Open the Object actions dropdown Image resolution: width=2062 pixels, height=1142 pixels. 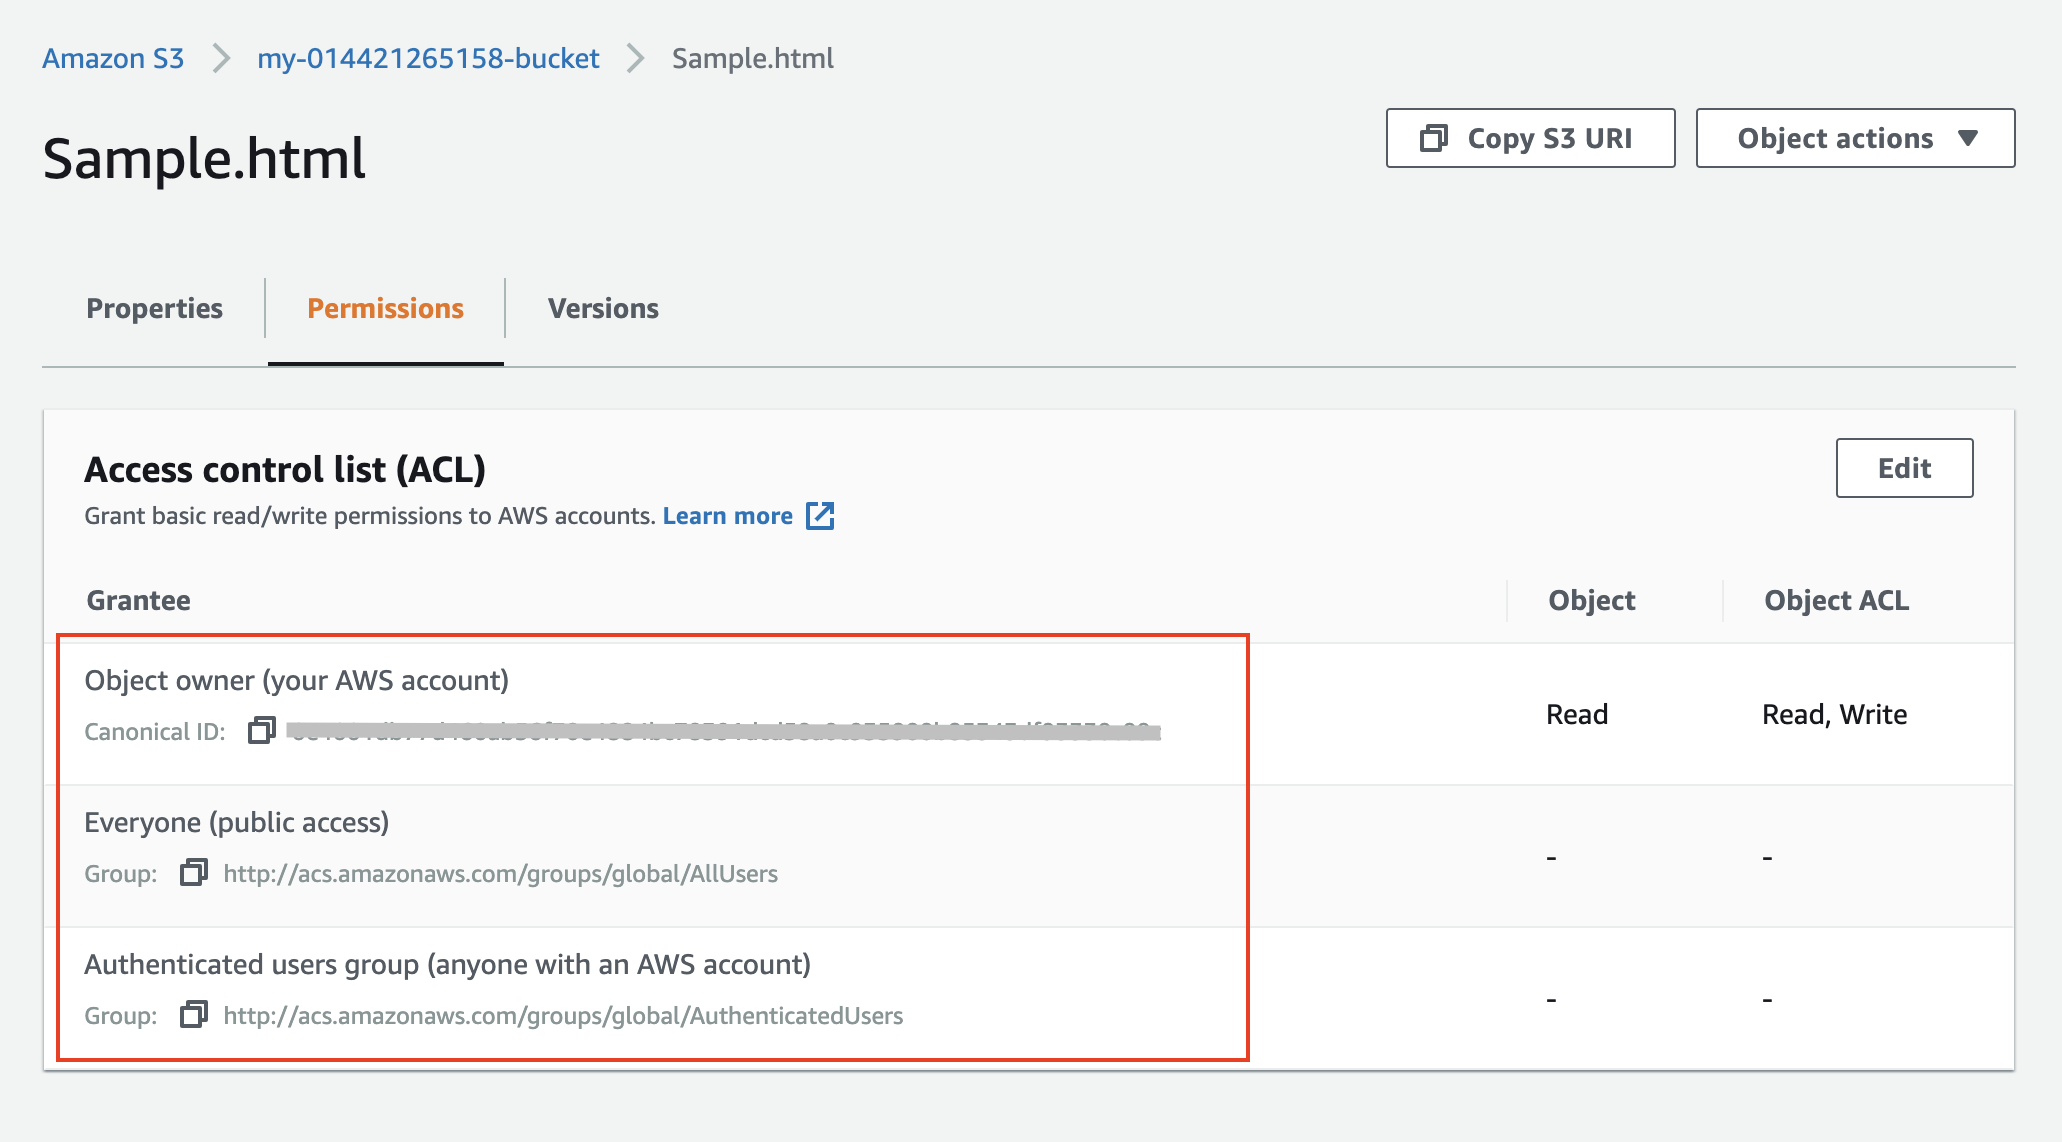point(1855,138)
